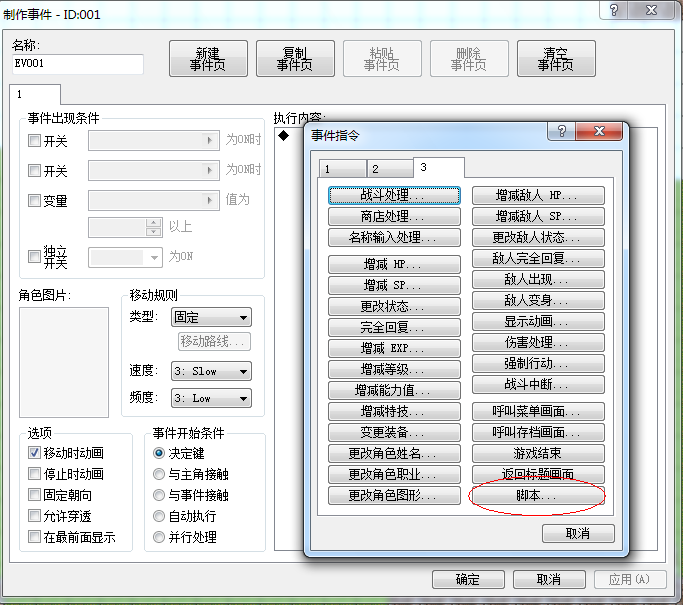
Task: Open the 脚本 command
Action: point(538,495)
